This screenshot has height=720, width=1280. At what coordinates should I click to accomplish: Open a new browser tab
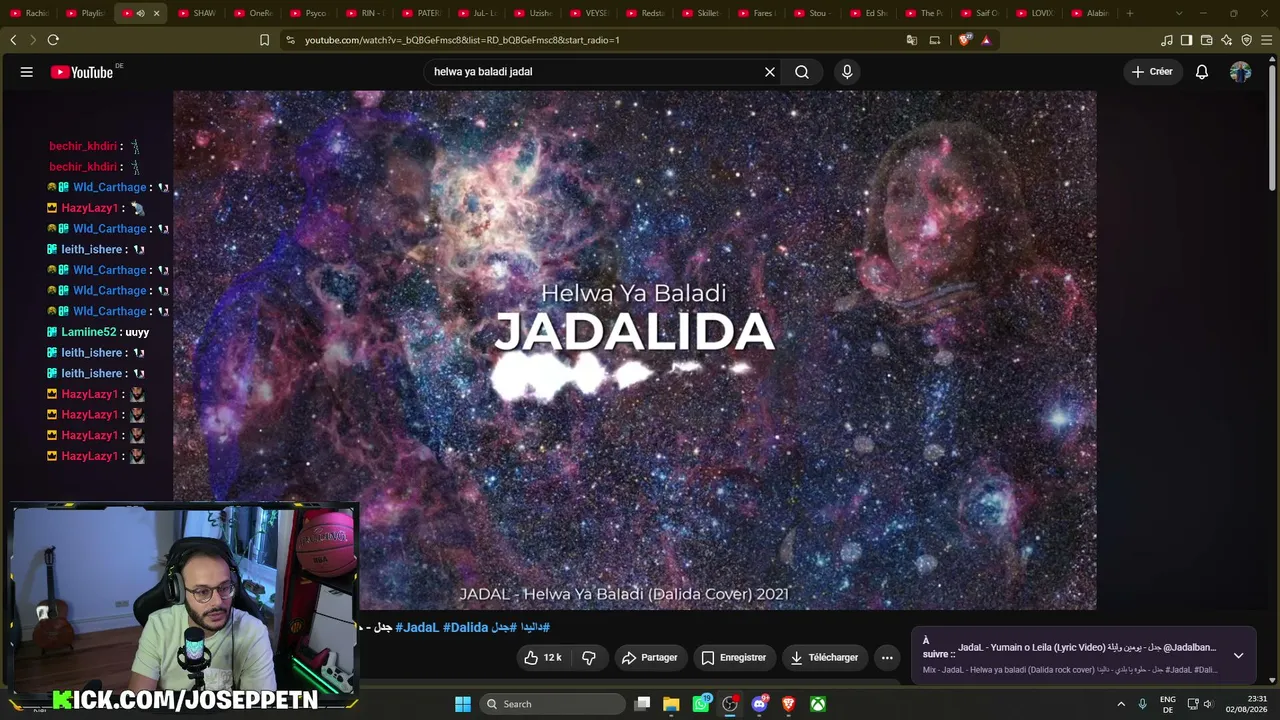click(x=1130, y=13)
